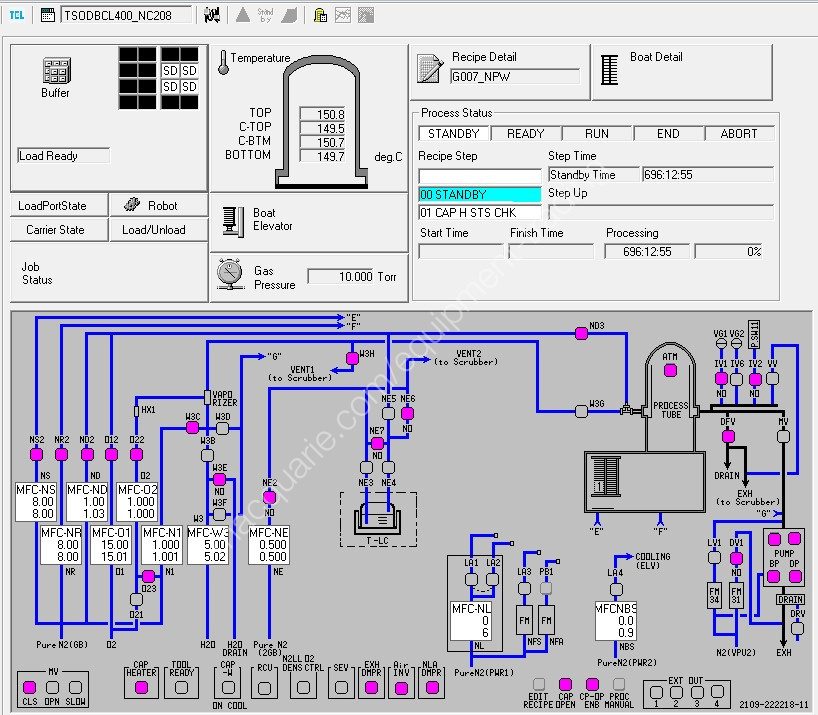Open the Robot button
The height and width of the screenshot is (715, 818).
pyautogui.click(x=159, y=205)
